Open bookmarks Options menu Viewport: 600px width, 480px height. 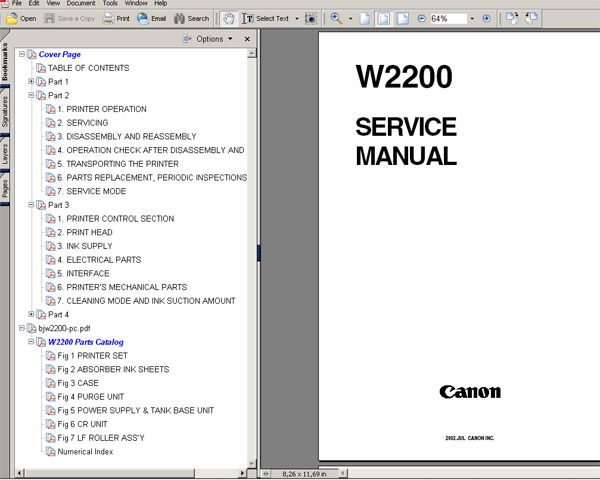(208, 39)
